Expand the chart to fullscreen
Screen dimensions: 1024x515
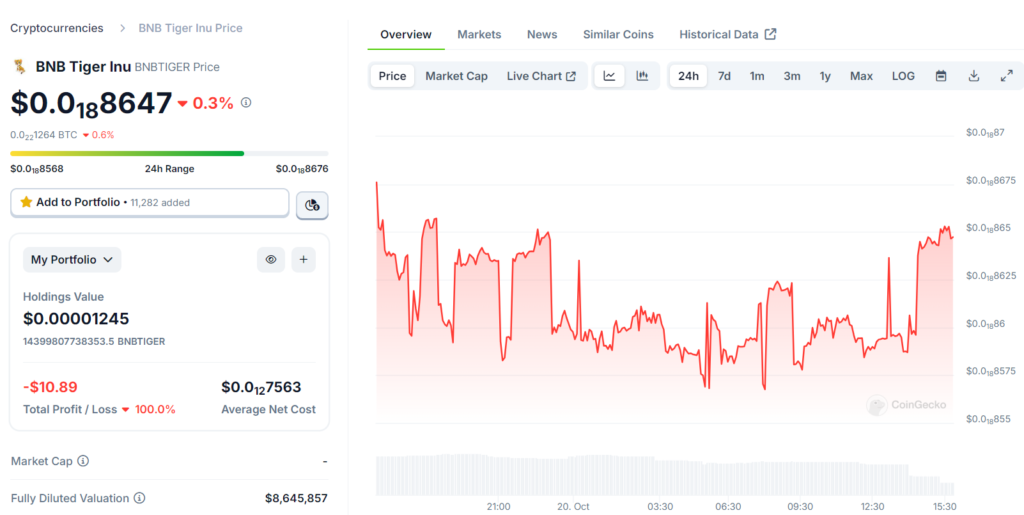[1006, 76]
